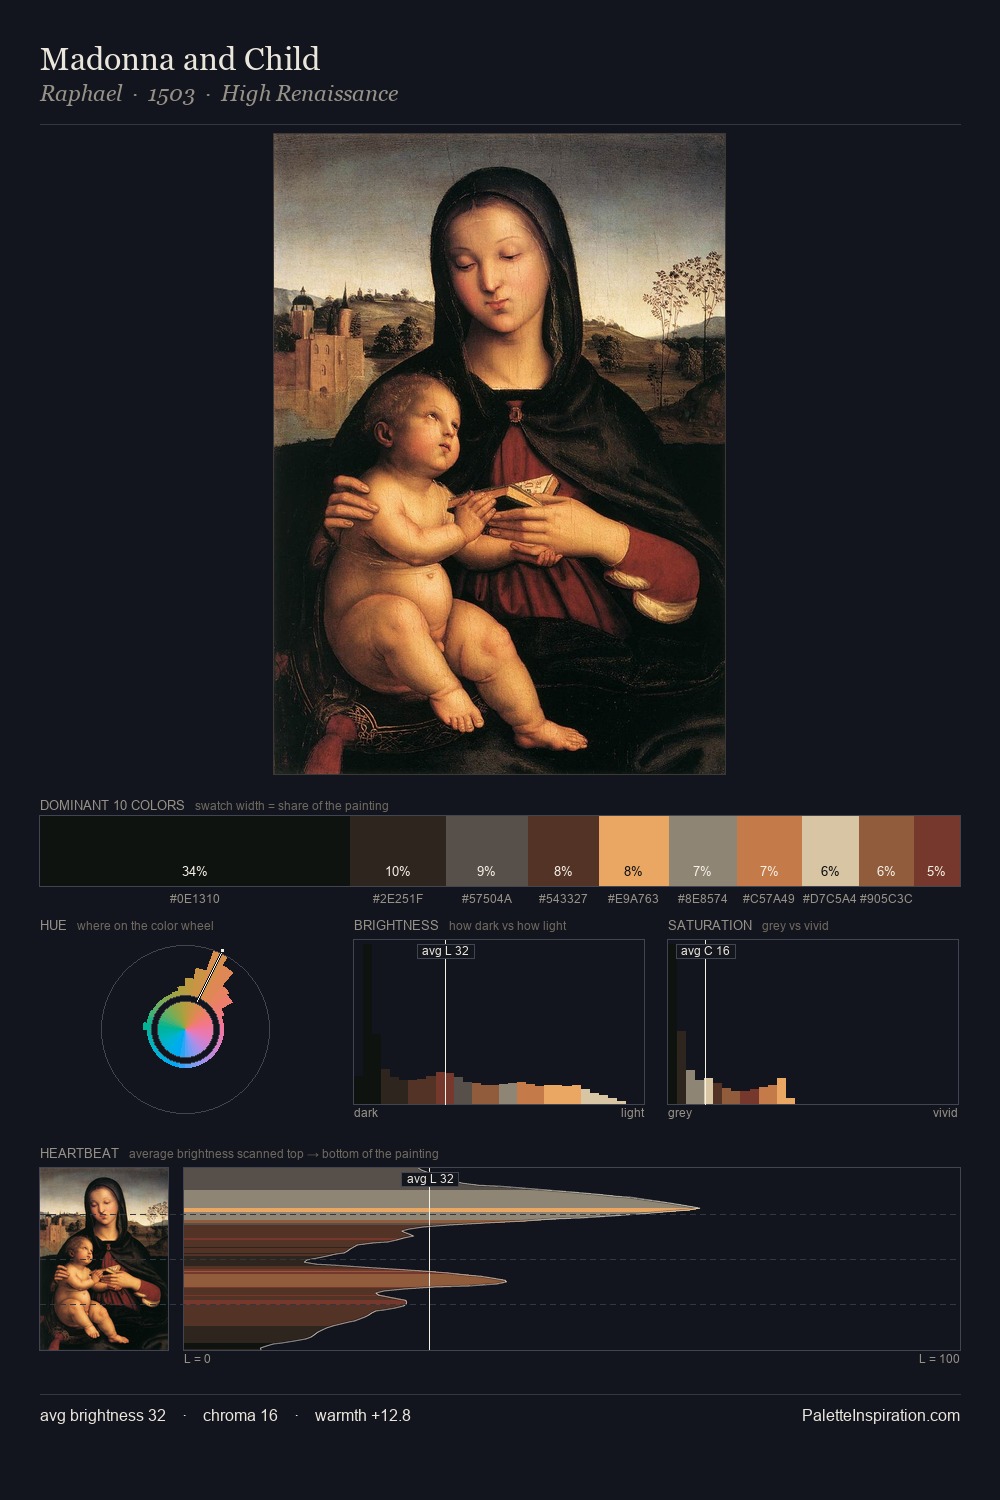1000x1500 pixels.
Task: Click the hue color wheel
Action: click(x=185, y=1029)
